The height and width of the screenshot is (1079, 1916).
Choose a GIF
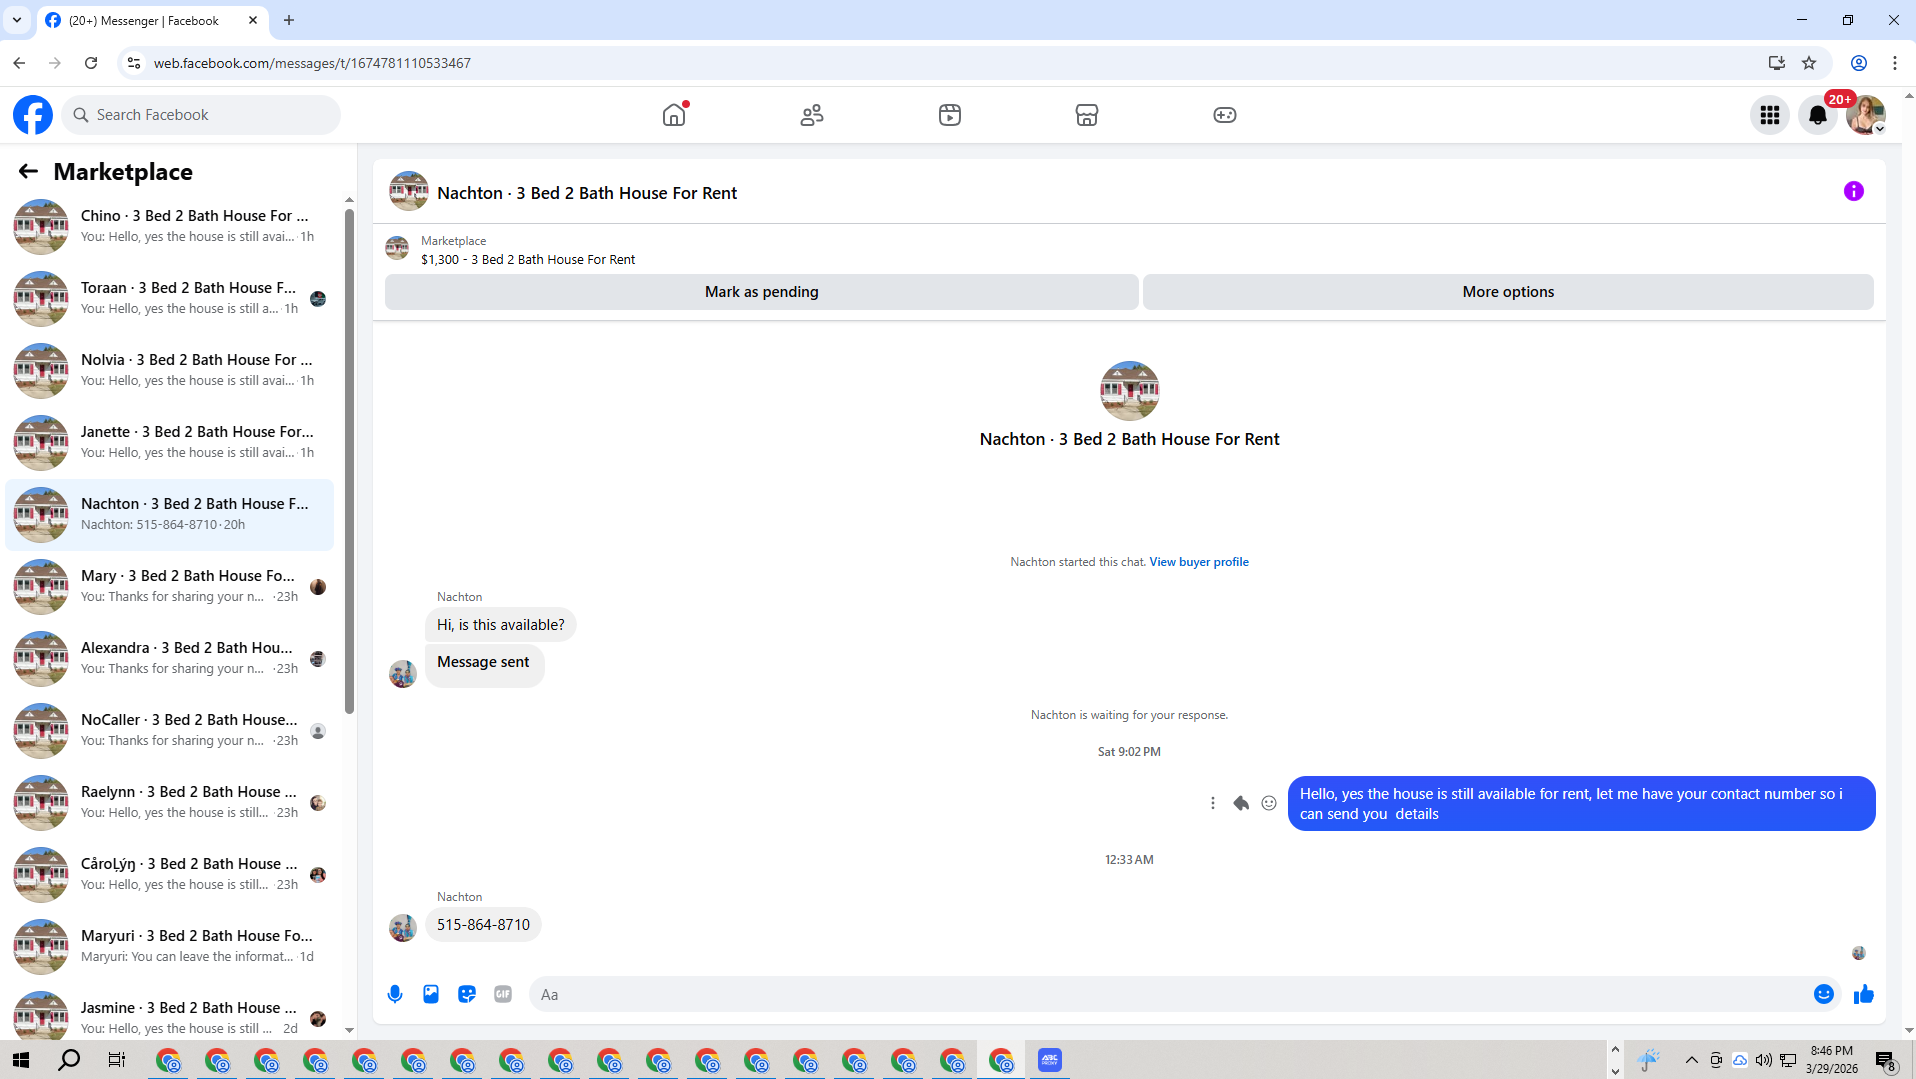503,994
